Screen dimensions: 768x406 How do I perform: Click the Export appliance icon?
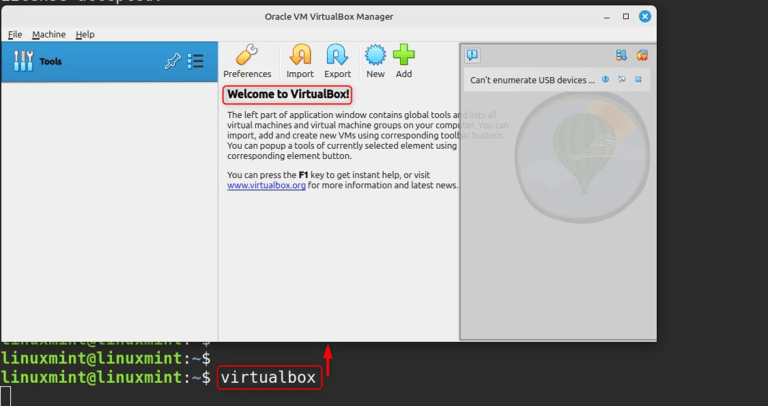coord(338,61)
